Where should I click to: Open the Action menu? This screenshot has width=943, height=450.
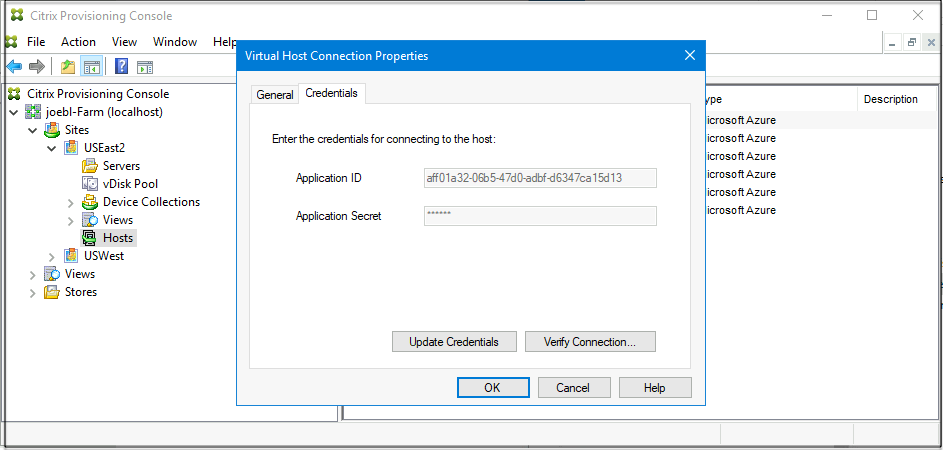pyautogui.click(x=78, y=42)
